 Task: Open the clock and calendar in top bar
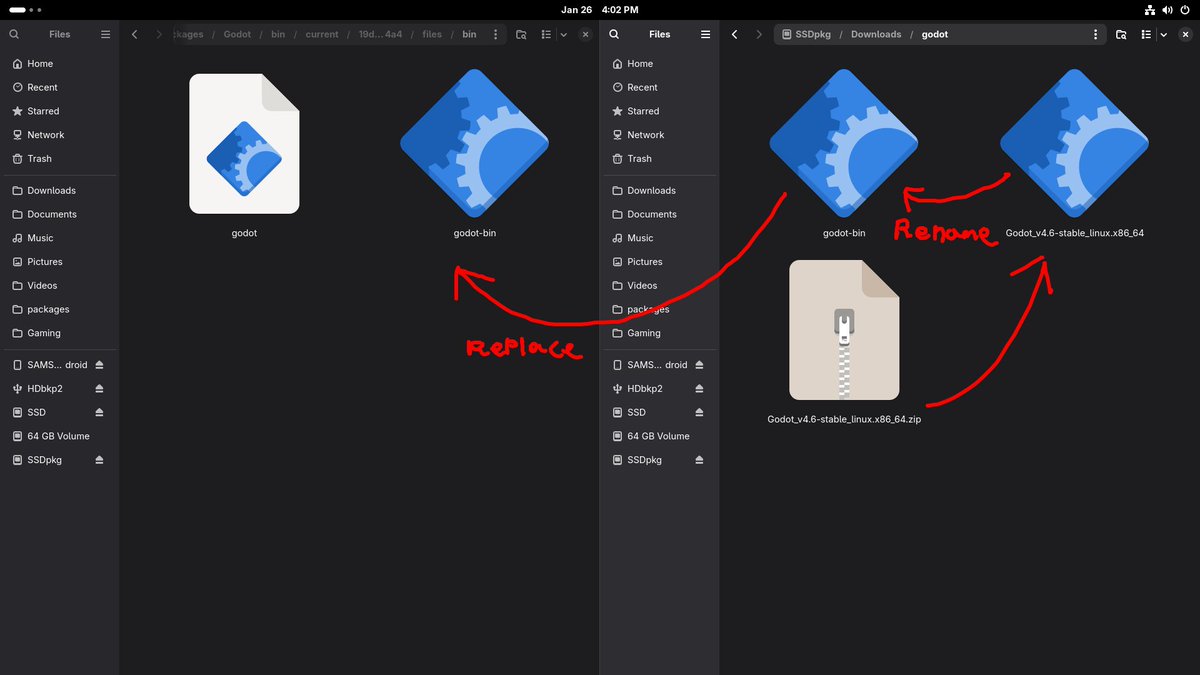(x=599, y=9)
